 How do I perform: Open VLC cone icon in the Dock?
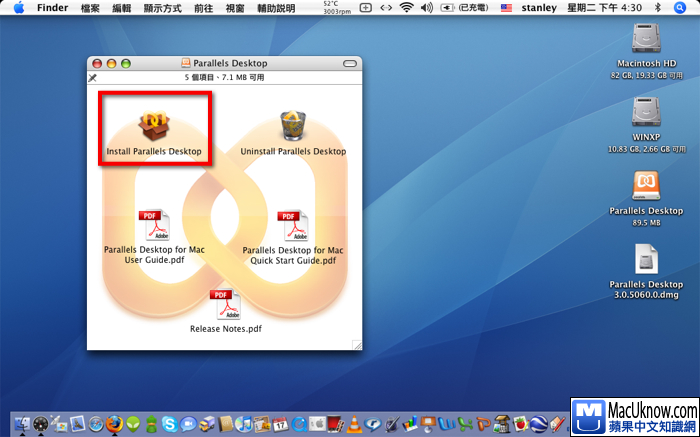point(353,423)
